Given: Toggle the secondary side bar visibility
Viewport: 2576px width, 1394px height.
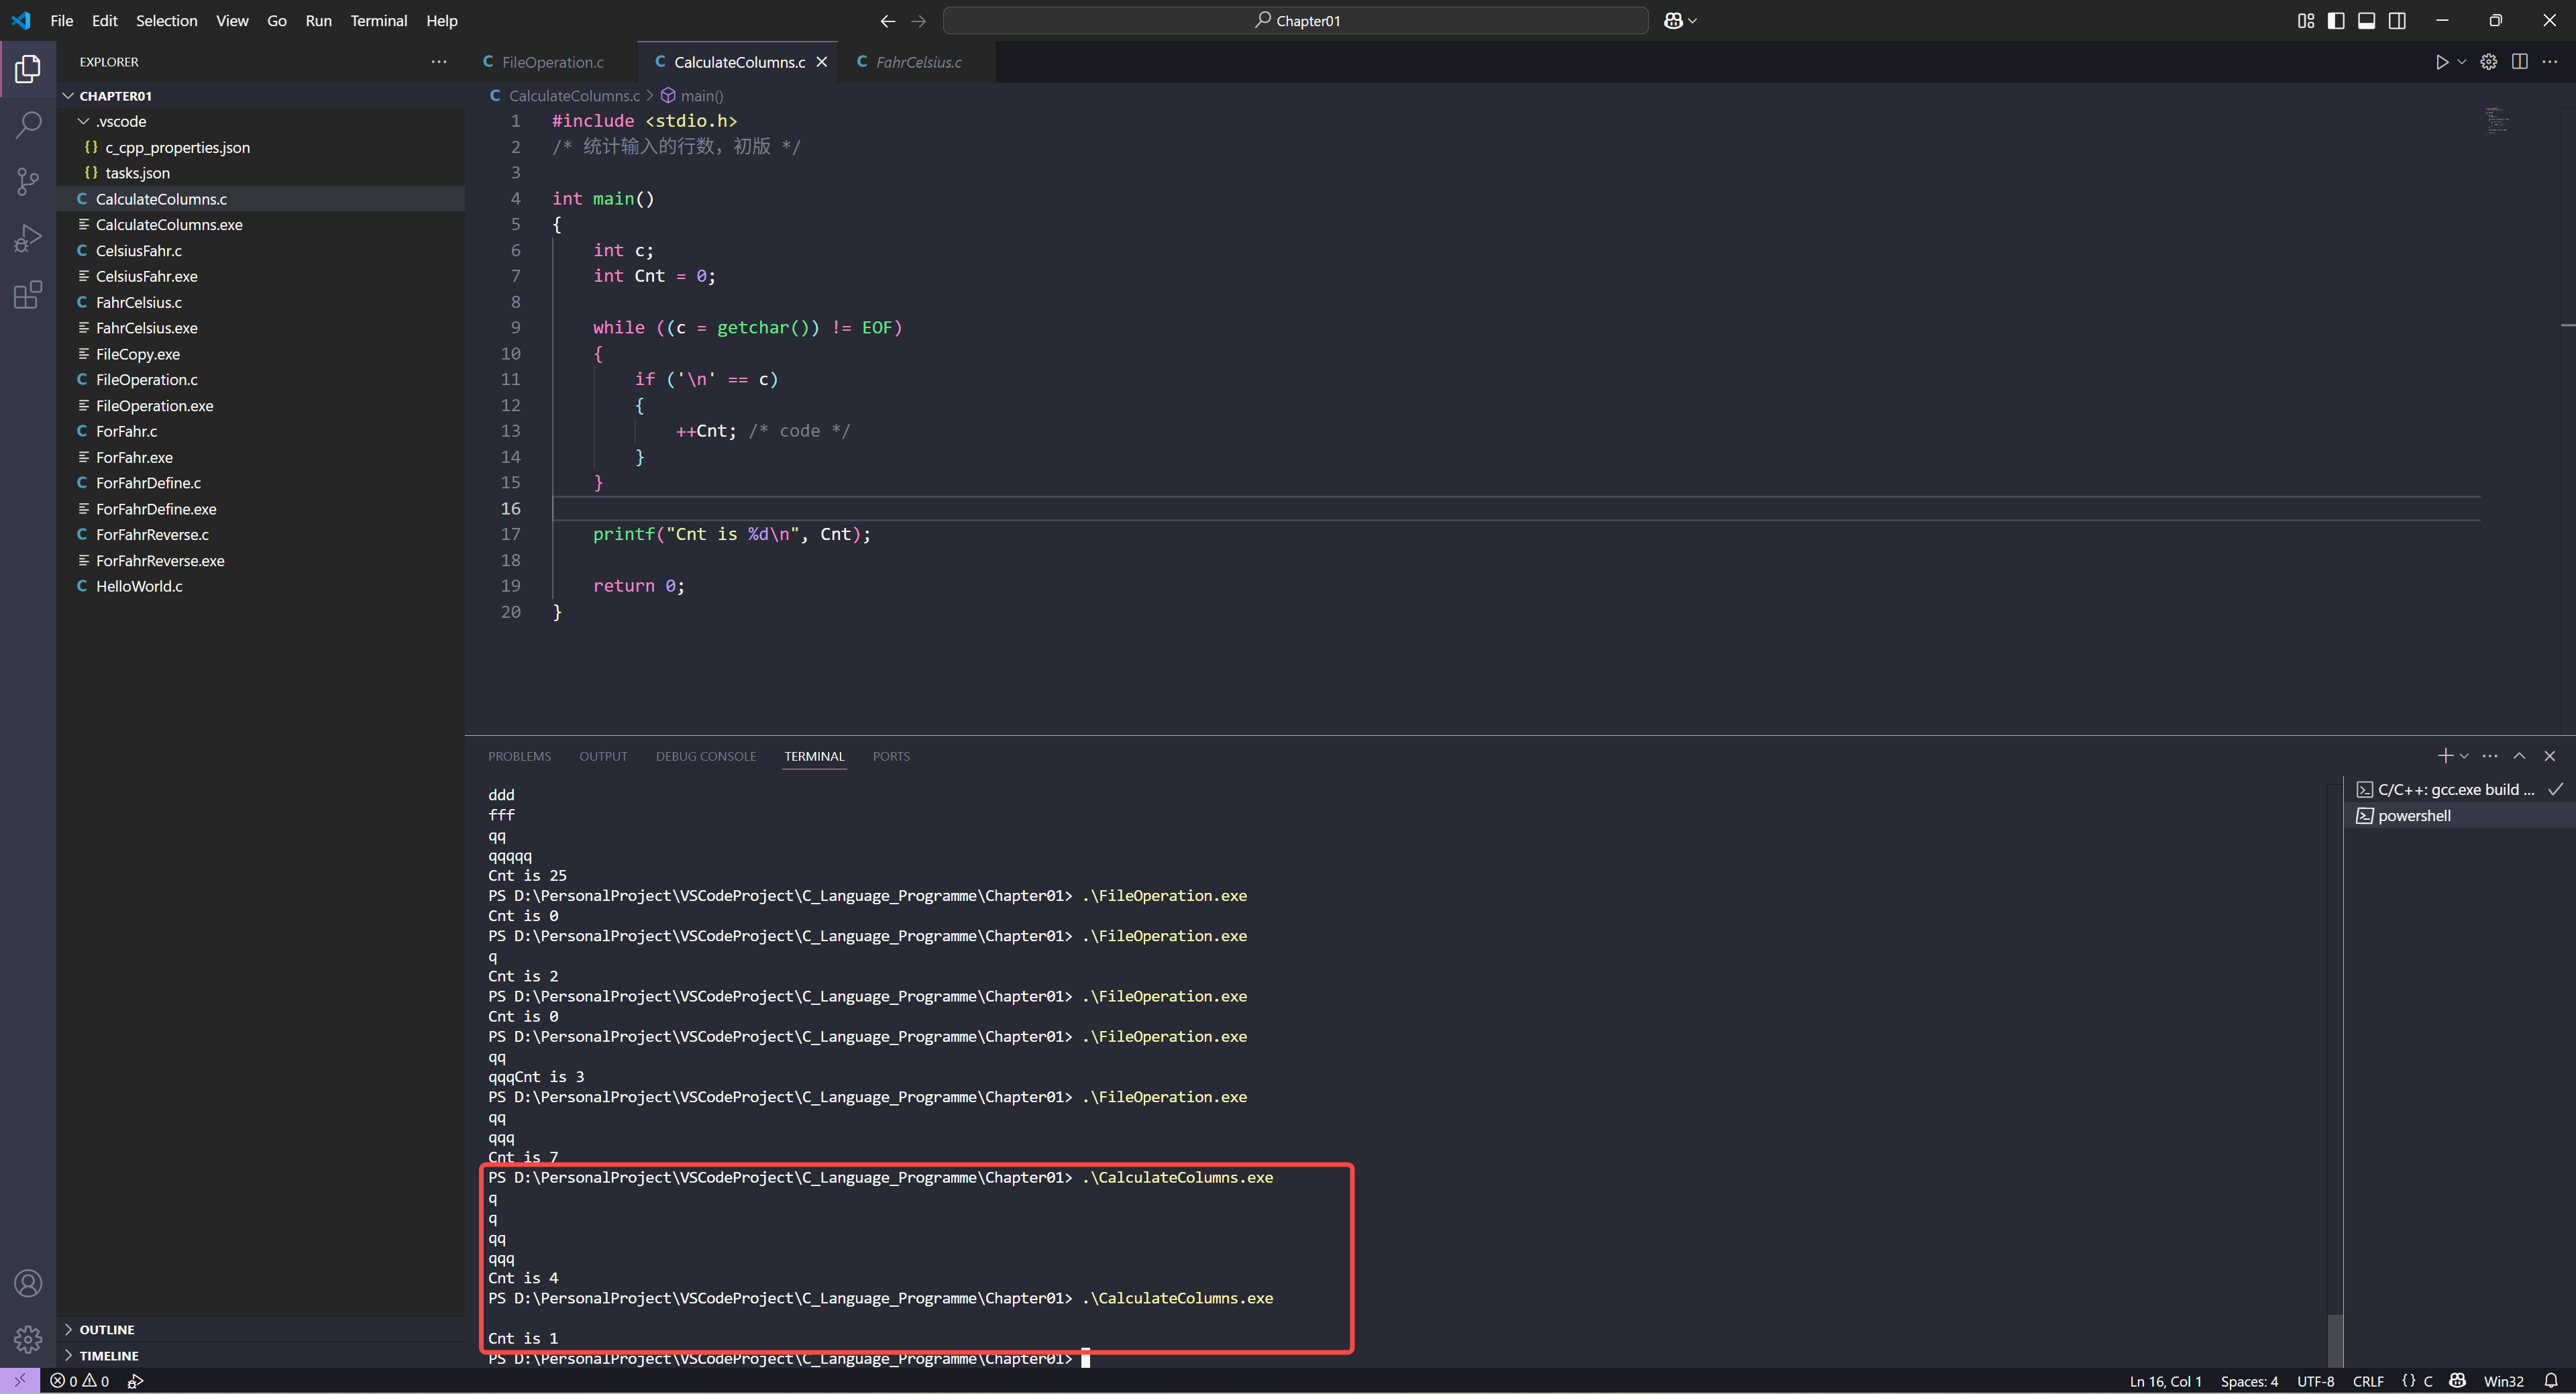Looking at the screenshot, I should pos(2397,21).
